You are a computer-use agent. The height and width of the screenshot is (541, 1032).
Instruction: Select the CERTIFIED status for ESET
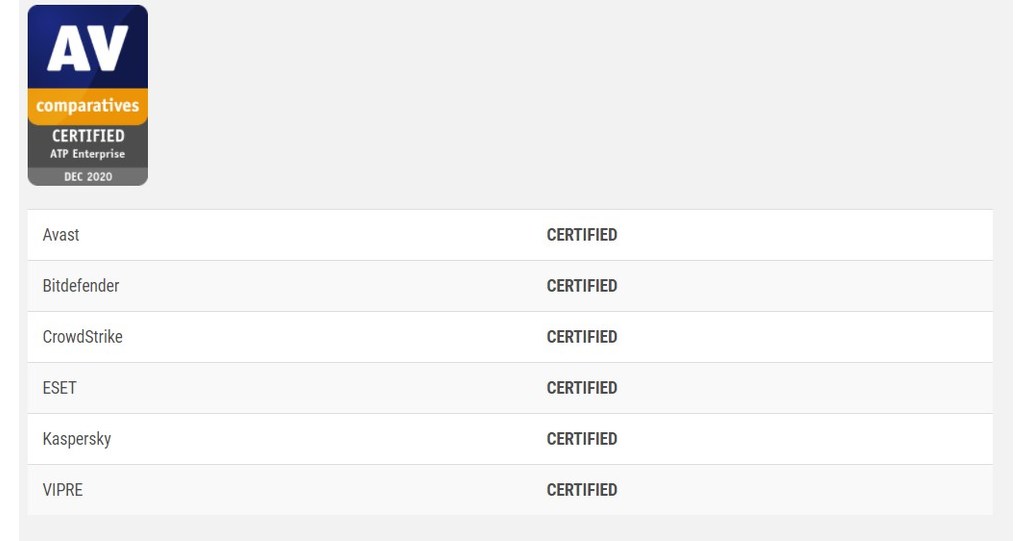pyautogui.click(x=582, y=388)
